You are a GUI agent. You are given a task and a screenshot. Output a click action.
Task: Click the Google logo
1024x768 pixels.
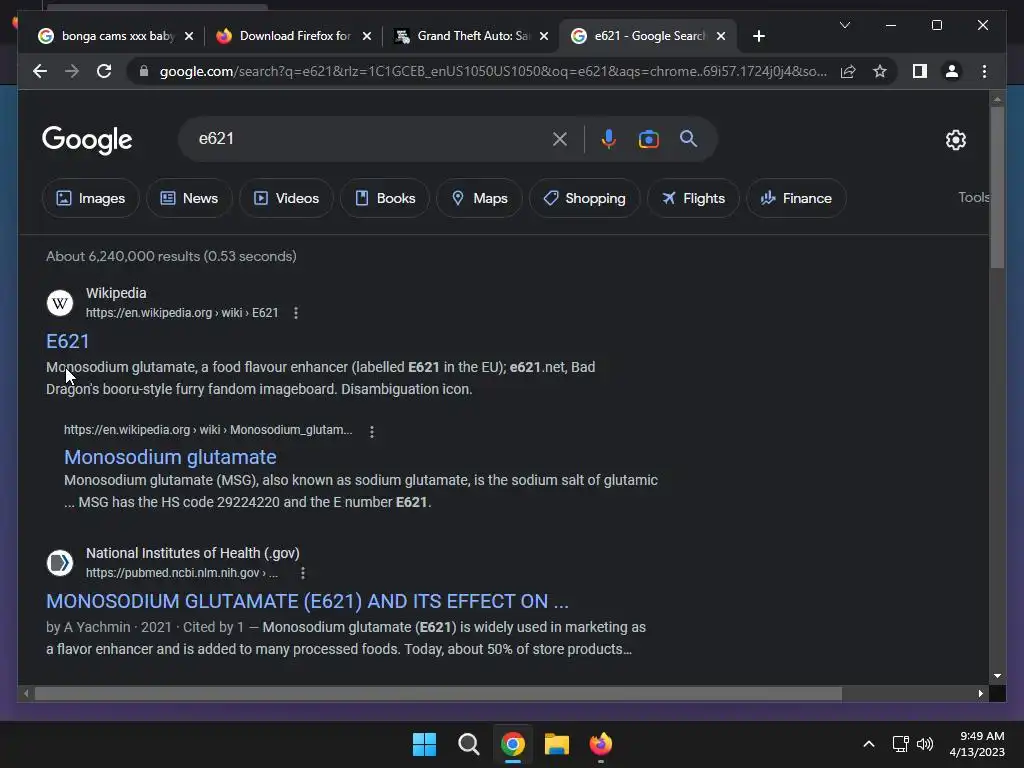pos(87,140)
